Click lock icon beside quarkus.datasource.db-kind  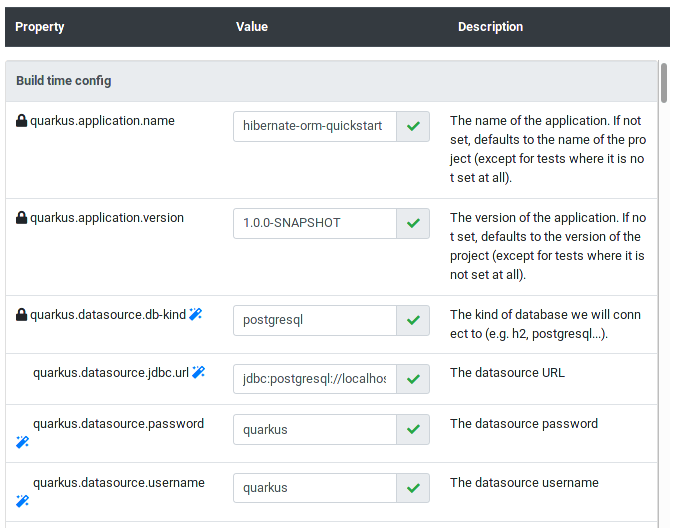tap(21, 315)
